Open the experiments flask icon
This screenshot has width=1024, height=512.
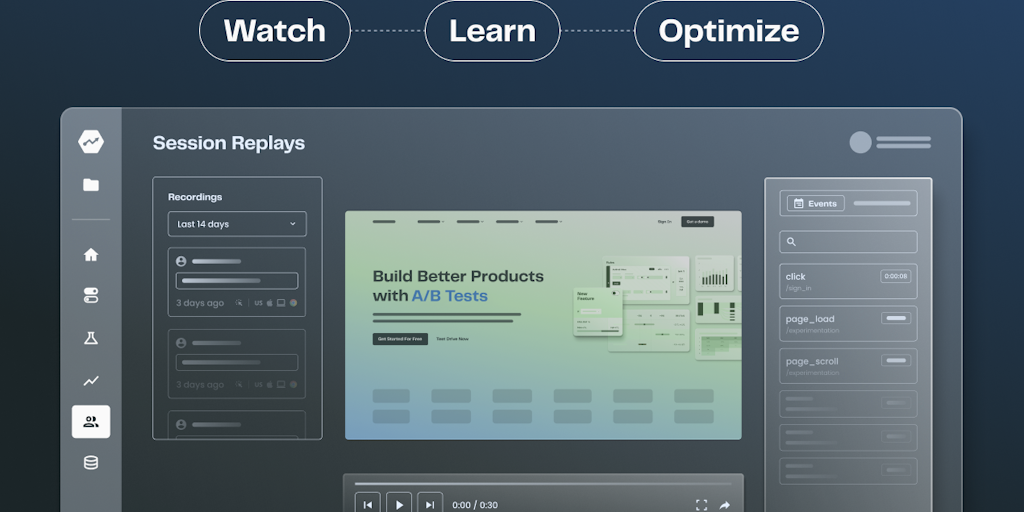(x=91, y=338)
